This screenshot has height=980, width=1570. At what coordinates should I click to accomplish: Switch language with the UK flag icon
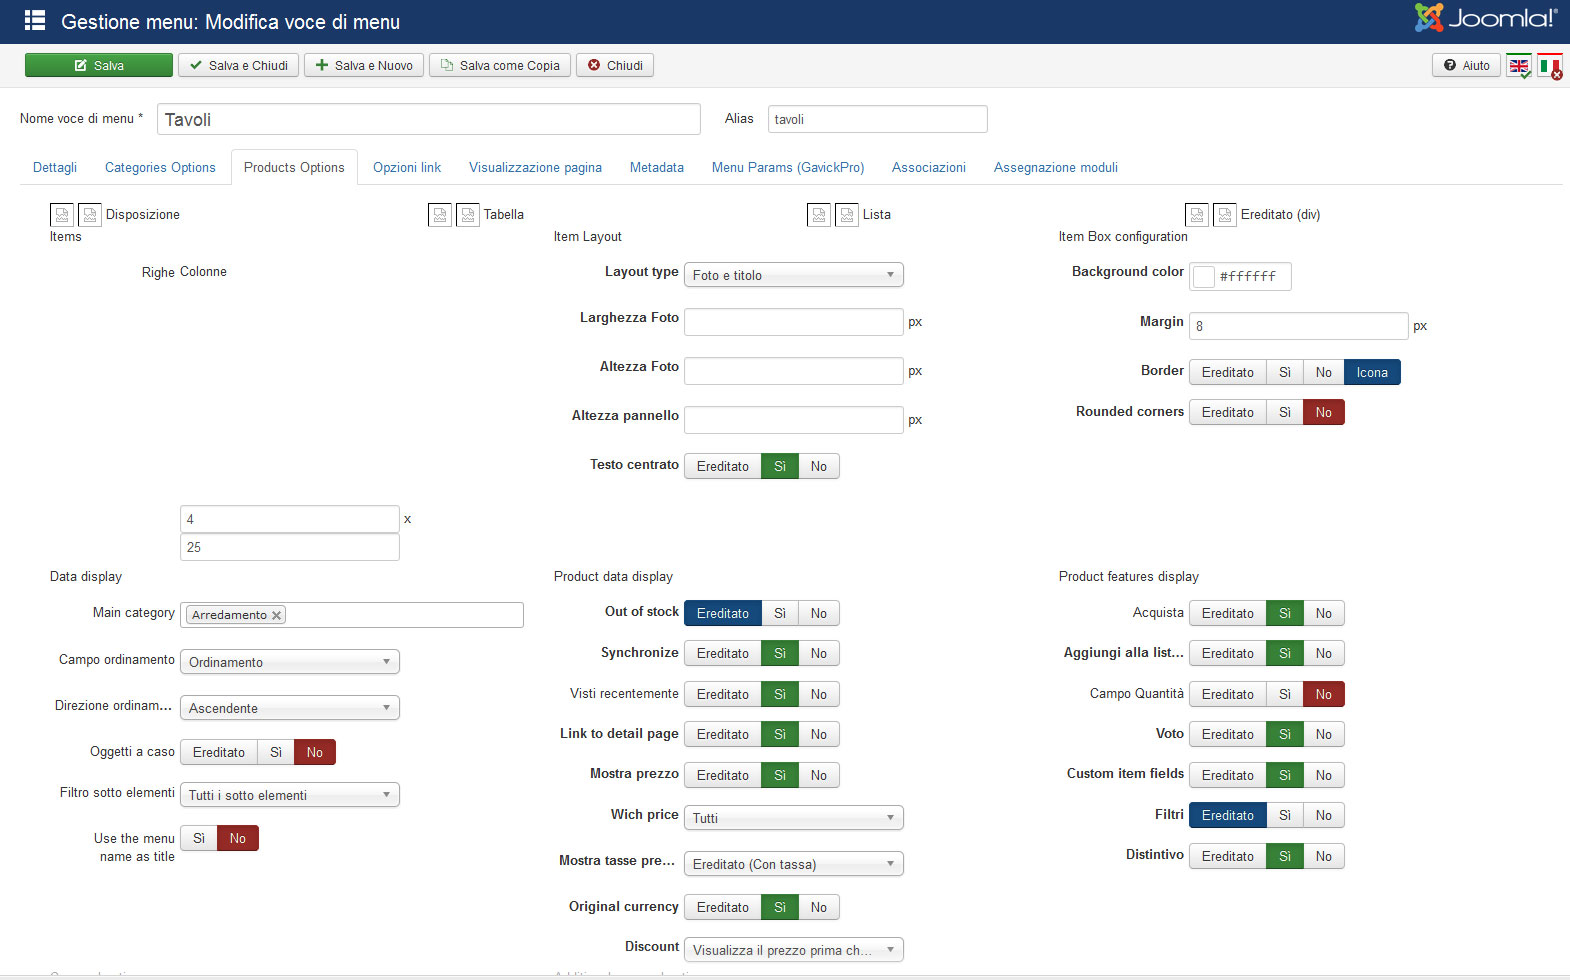(x=1519, y=66)
